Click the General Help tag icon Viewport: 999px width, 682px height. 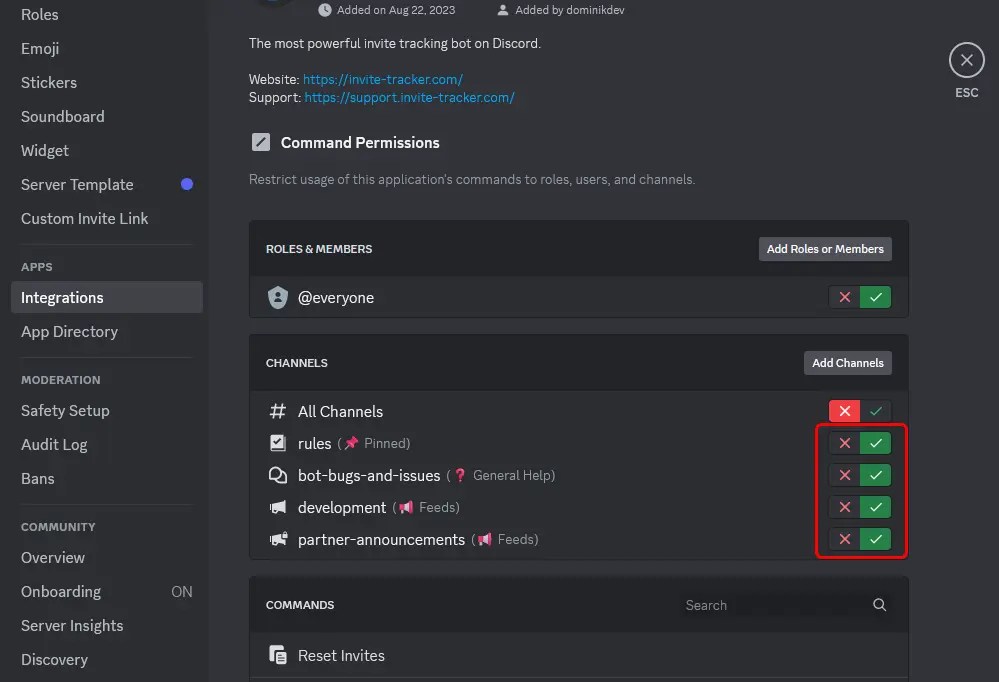coord(458,475)
